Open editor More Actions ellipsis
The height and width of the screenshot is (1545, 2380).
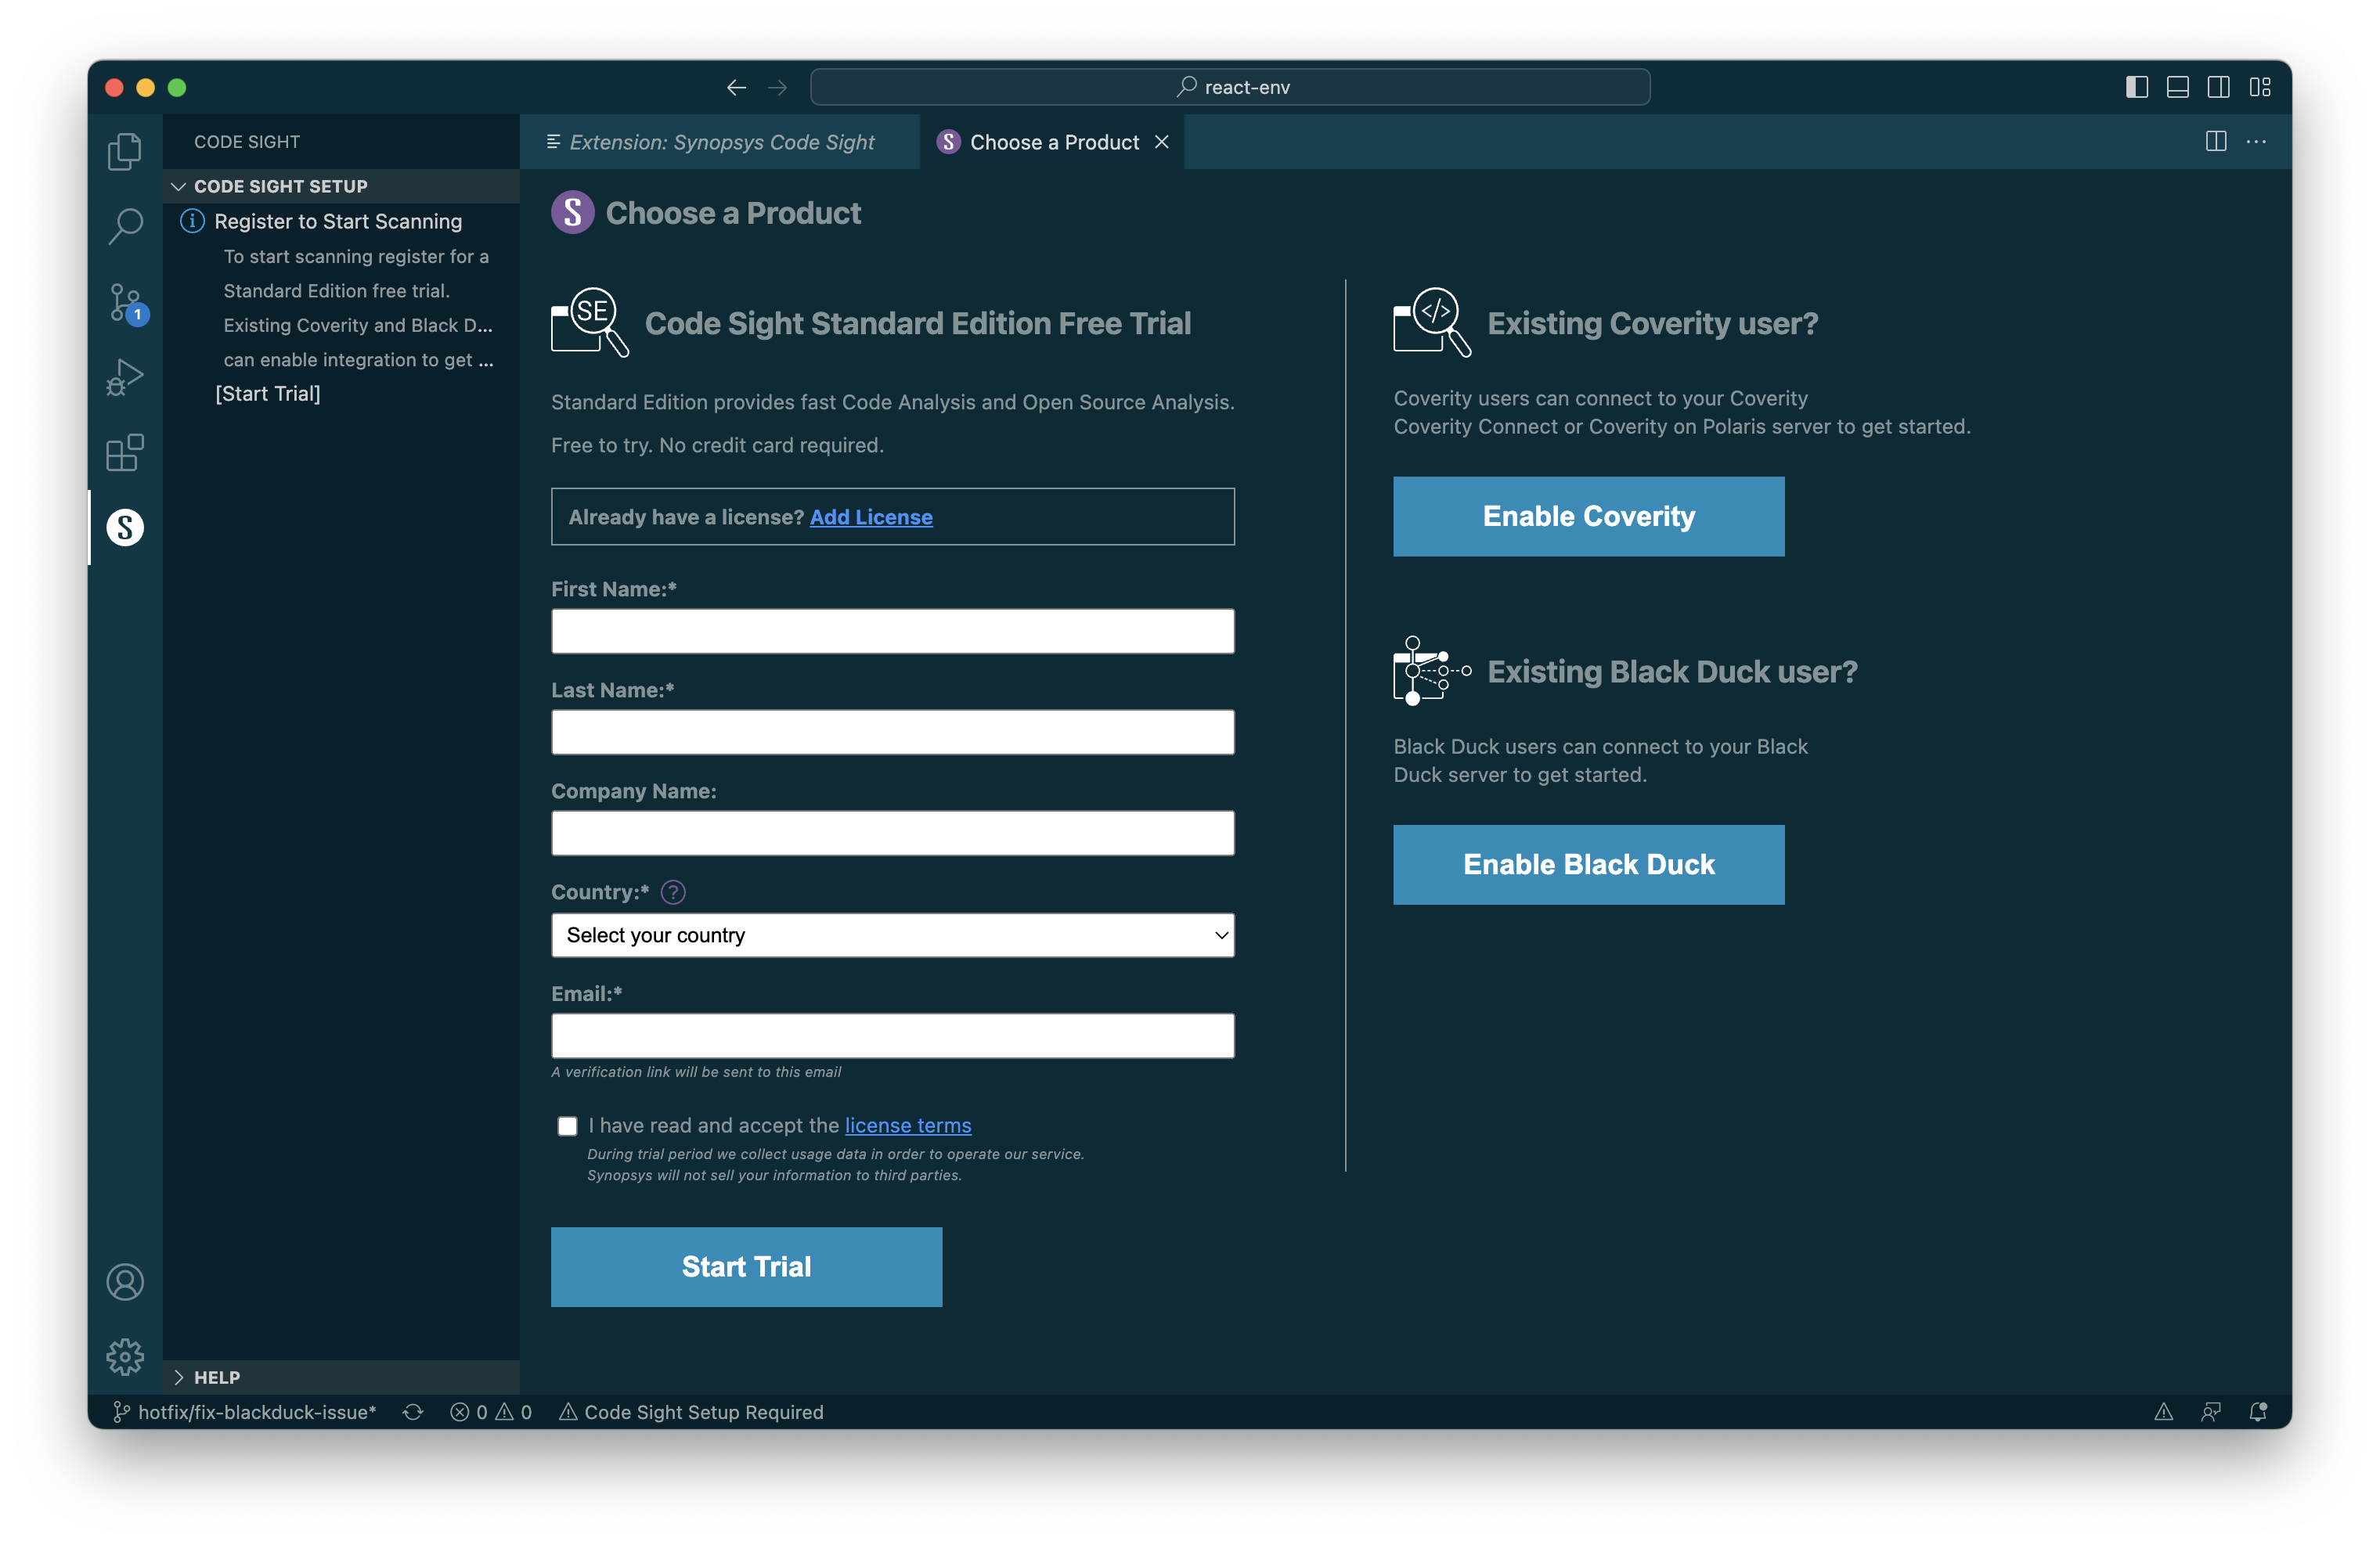pyautogui.click(x=2256, y=141)
